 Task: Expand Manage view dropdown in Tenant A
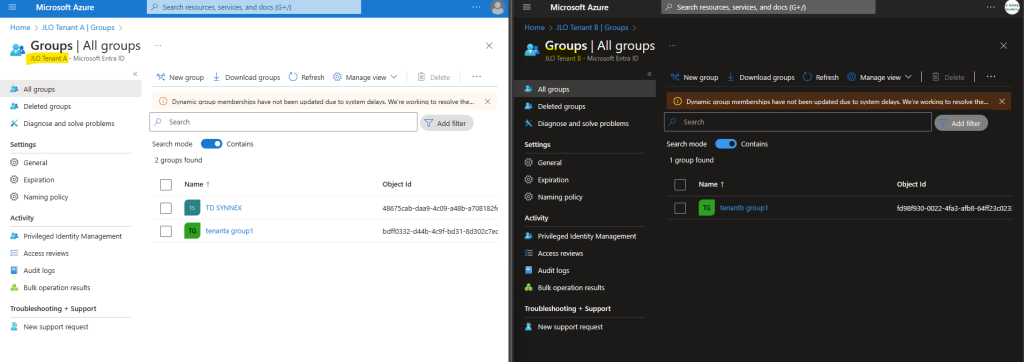click(x=365, y=77)
